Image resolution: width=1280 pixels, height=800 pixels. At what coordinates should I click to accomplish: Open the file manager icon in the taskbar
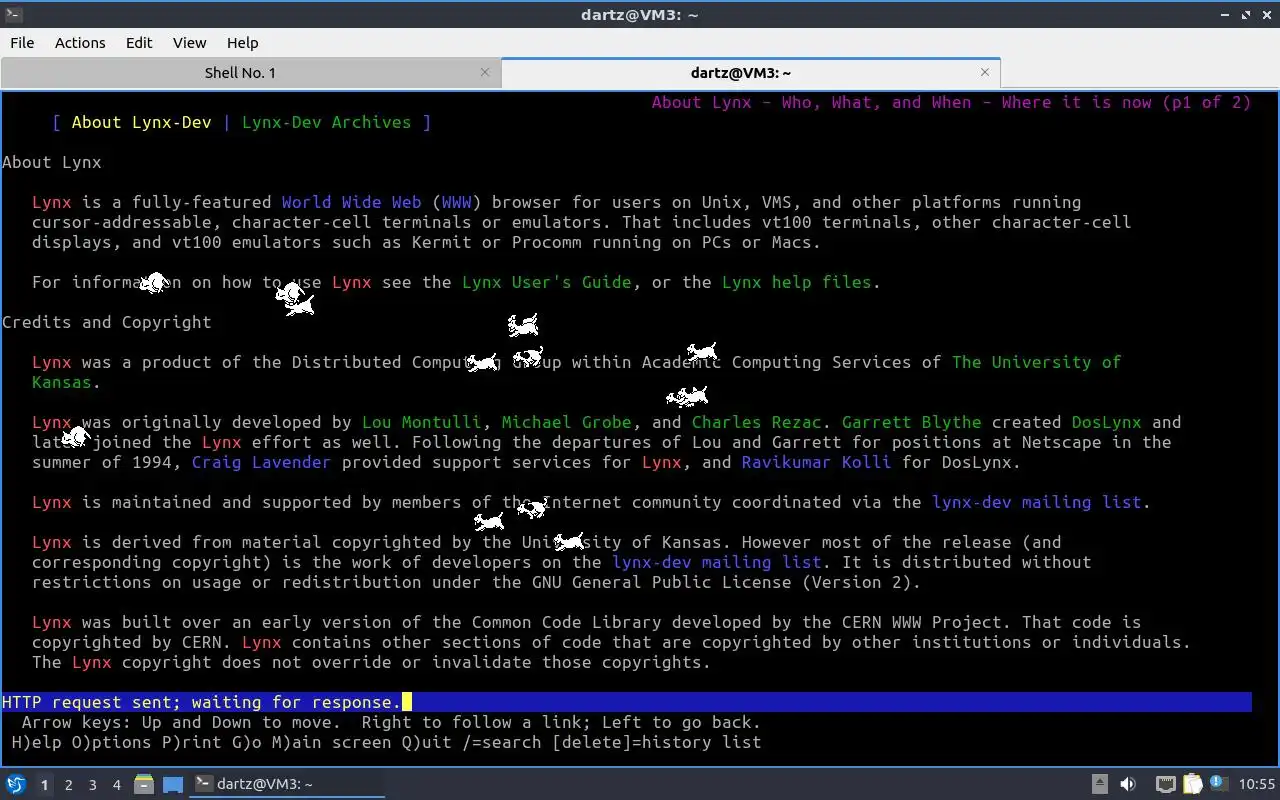tap(143, 785)
